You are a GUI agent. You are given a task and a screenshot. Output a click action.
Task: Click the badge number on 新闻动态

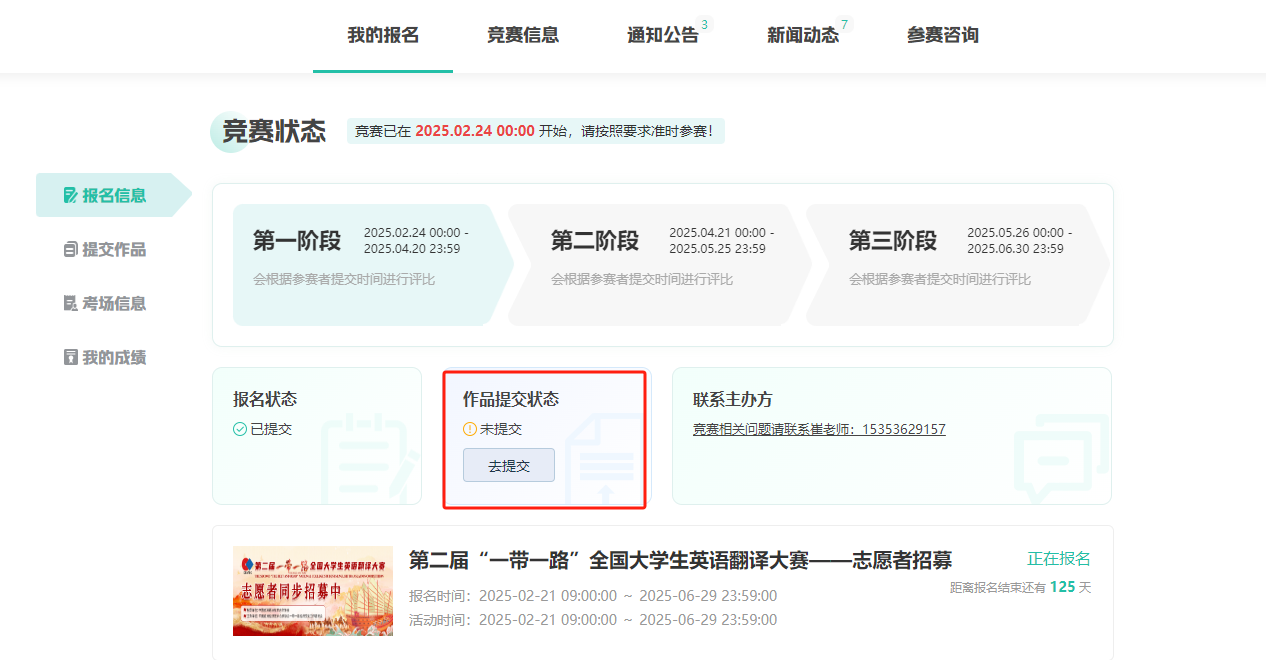[x=844, y=25]
